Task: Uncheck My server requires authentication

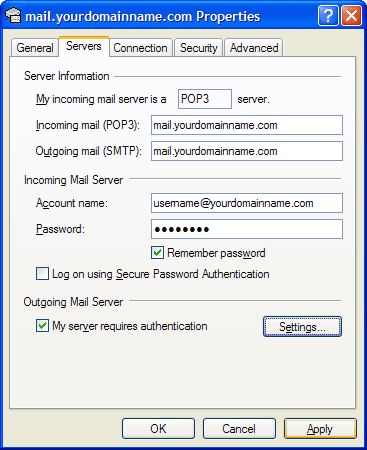Action: pyautogui.click(x=42, y=326)
